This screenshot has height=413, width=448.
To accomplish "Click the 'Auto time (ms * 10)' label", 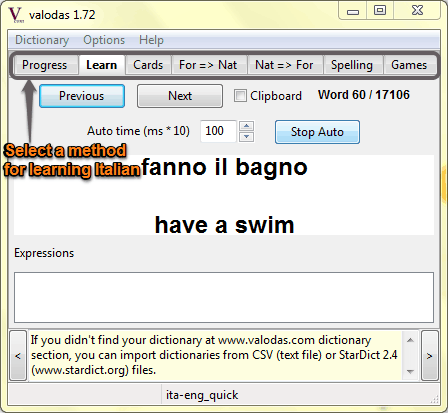I will pos(138,131).
